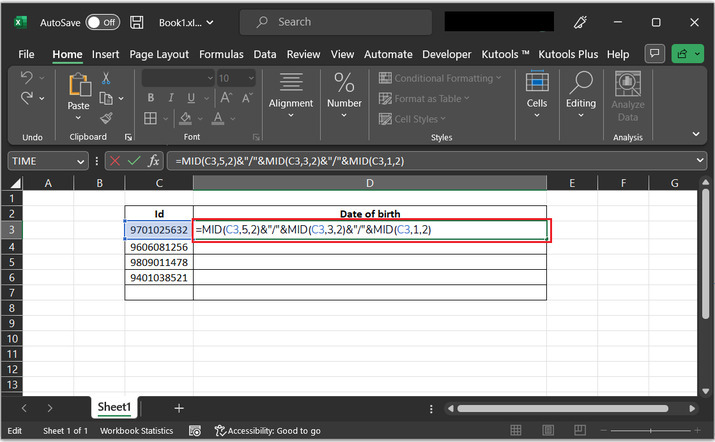
Task: Click the macro record status icon
Action: pyautogui.click(x=195, y=431)
